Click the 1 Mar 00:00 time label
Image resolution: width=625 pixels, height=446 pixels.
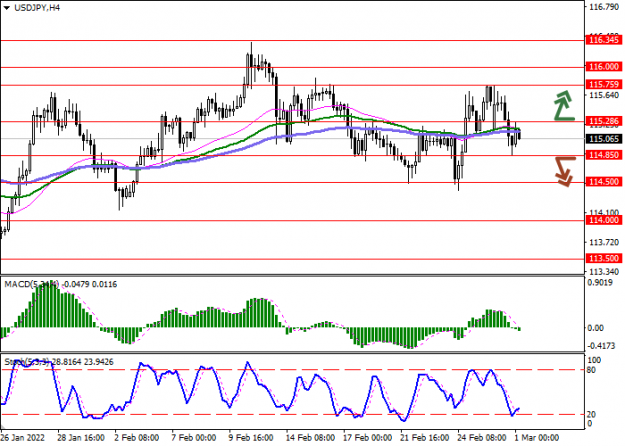[537, 438]
